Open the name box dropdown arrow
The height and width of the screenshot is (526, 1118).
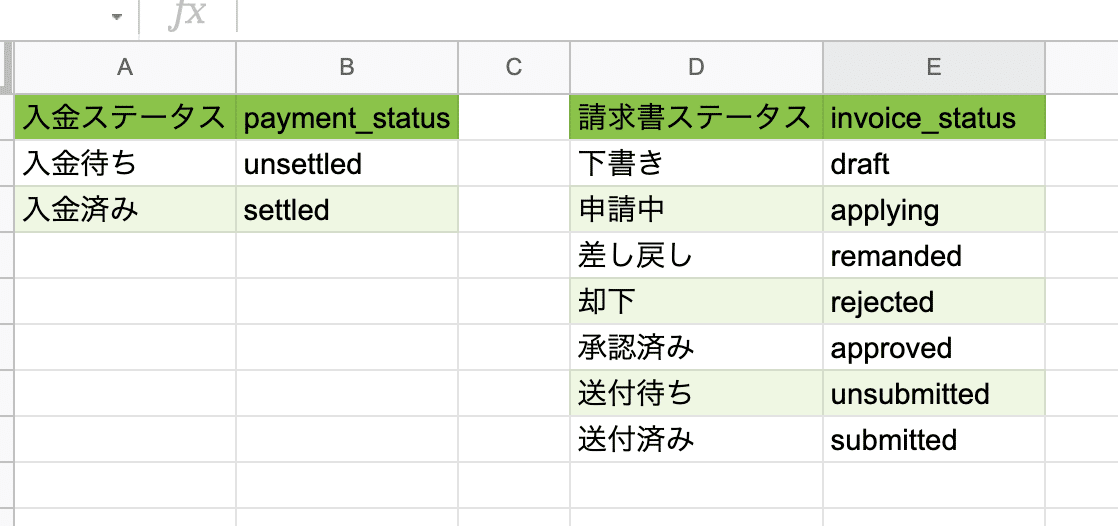click(118, 17)
